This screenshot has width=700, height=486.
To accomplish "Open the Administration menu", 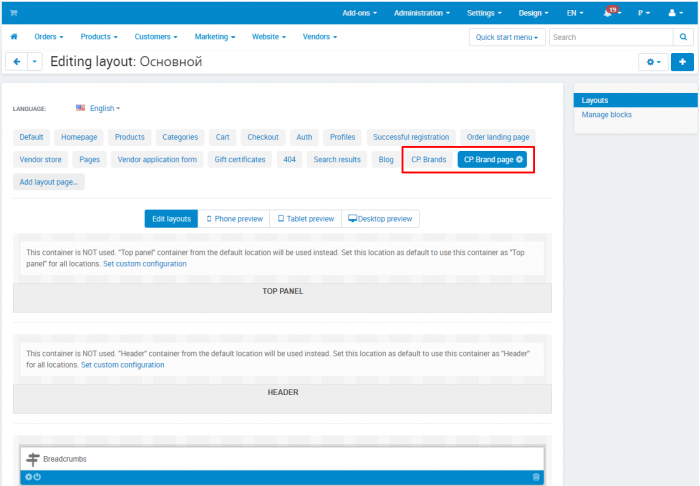I will click(x=421, y=13).
